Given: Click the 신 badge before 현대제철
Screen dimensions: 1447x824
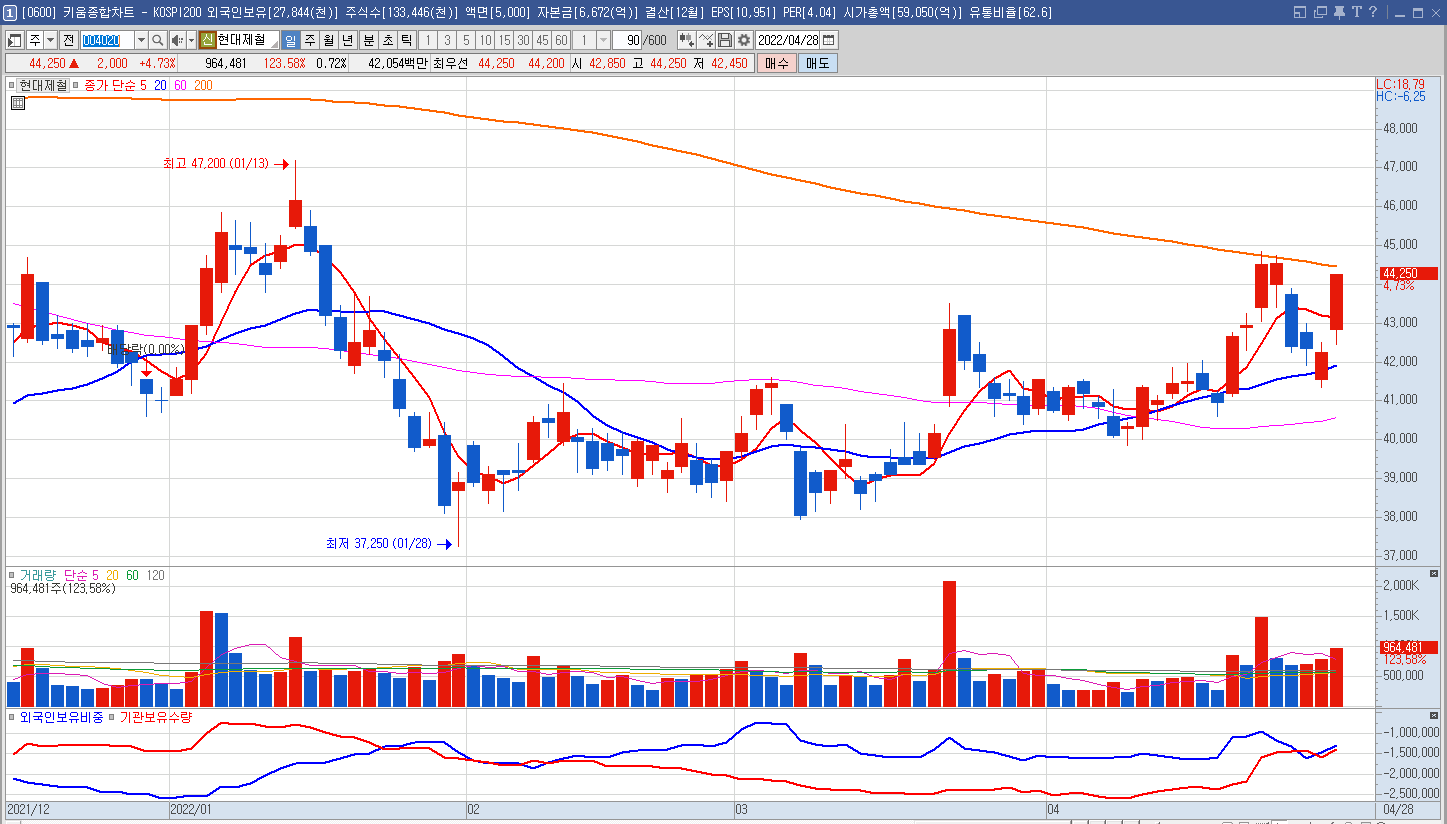Looking at the screenshot, I should click(207, 40).
